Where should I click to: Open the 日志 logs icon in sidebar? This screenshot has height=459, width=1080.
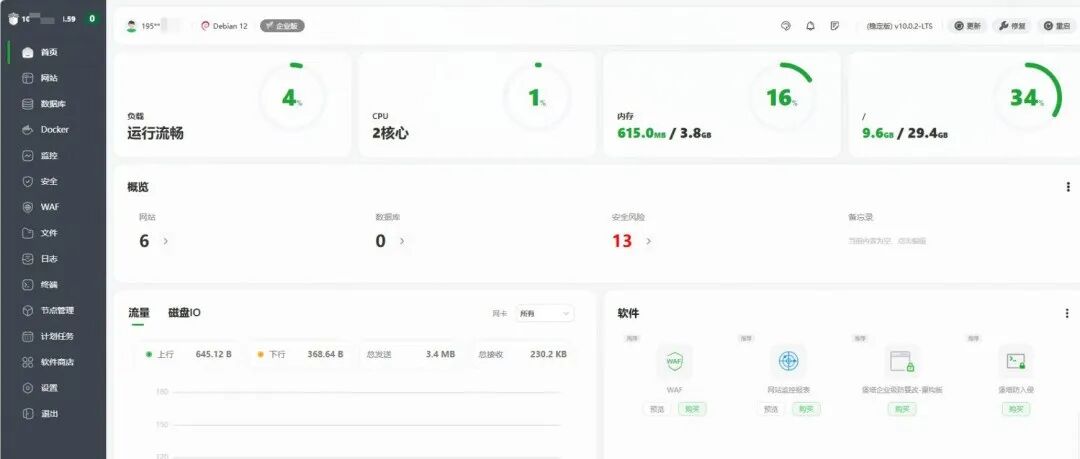tap(28, 258)
